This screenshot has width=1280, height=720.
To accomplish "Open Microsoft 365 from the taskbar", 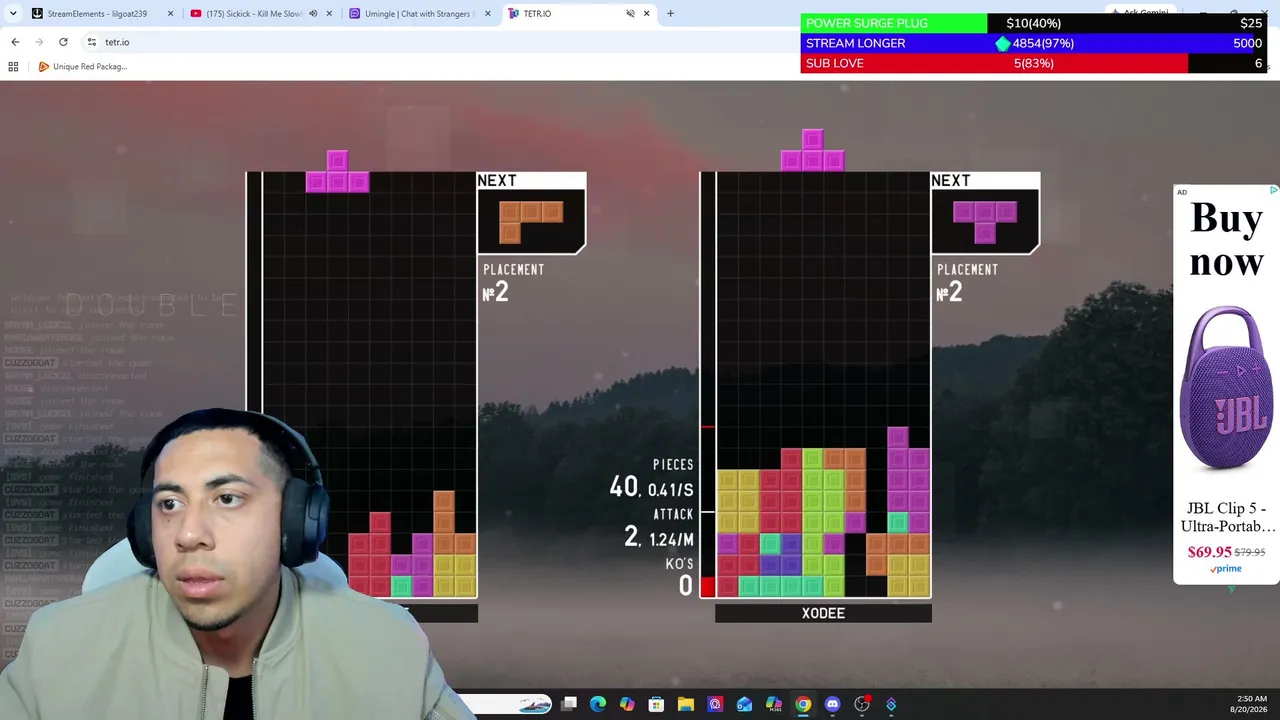I will pos(773,704).
